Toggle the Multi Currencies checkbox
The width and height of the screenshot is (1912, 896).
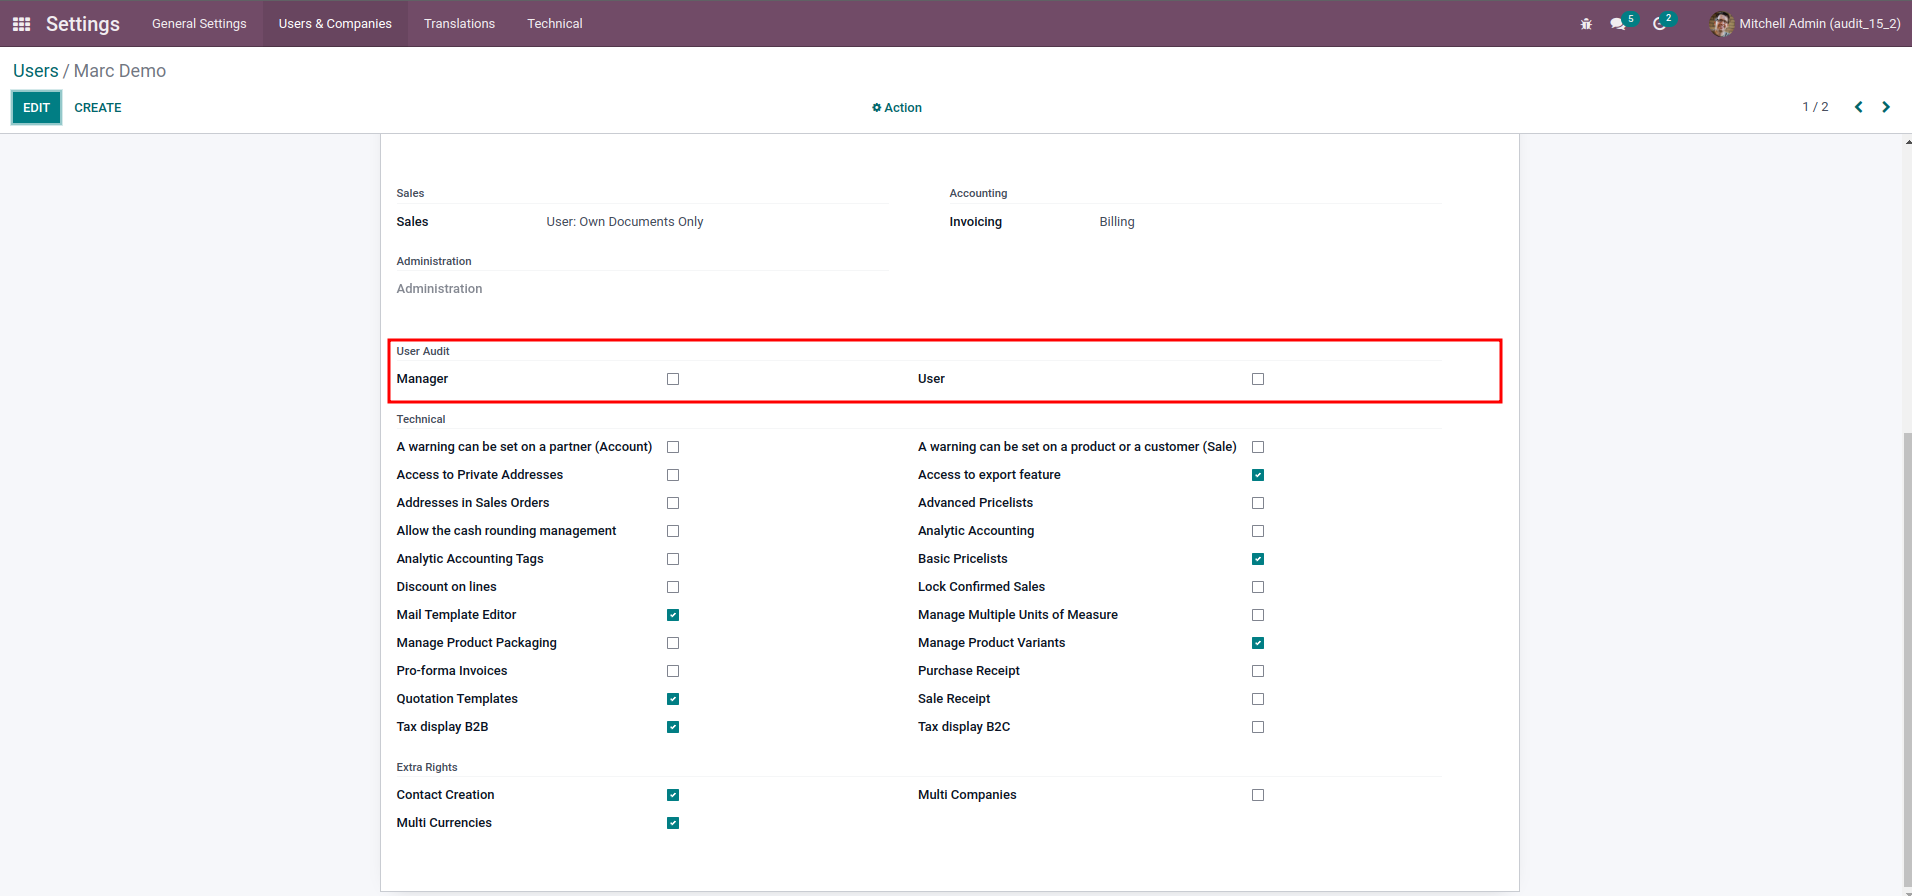pyautogui.click(x=673, y=823)
